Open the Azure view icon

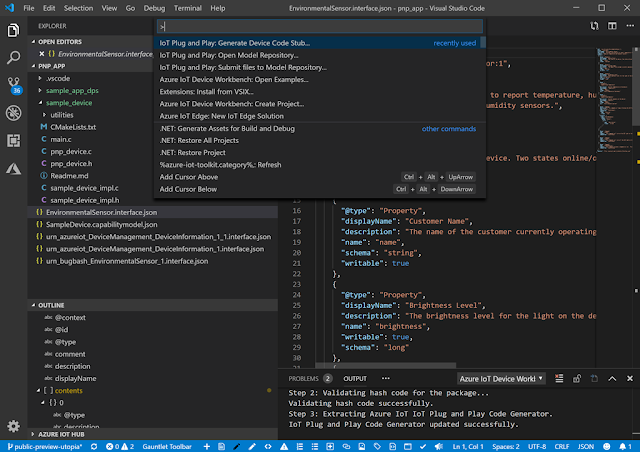[x=14, y=169]
